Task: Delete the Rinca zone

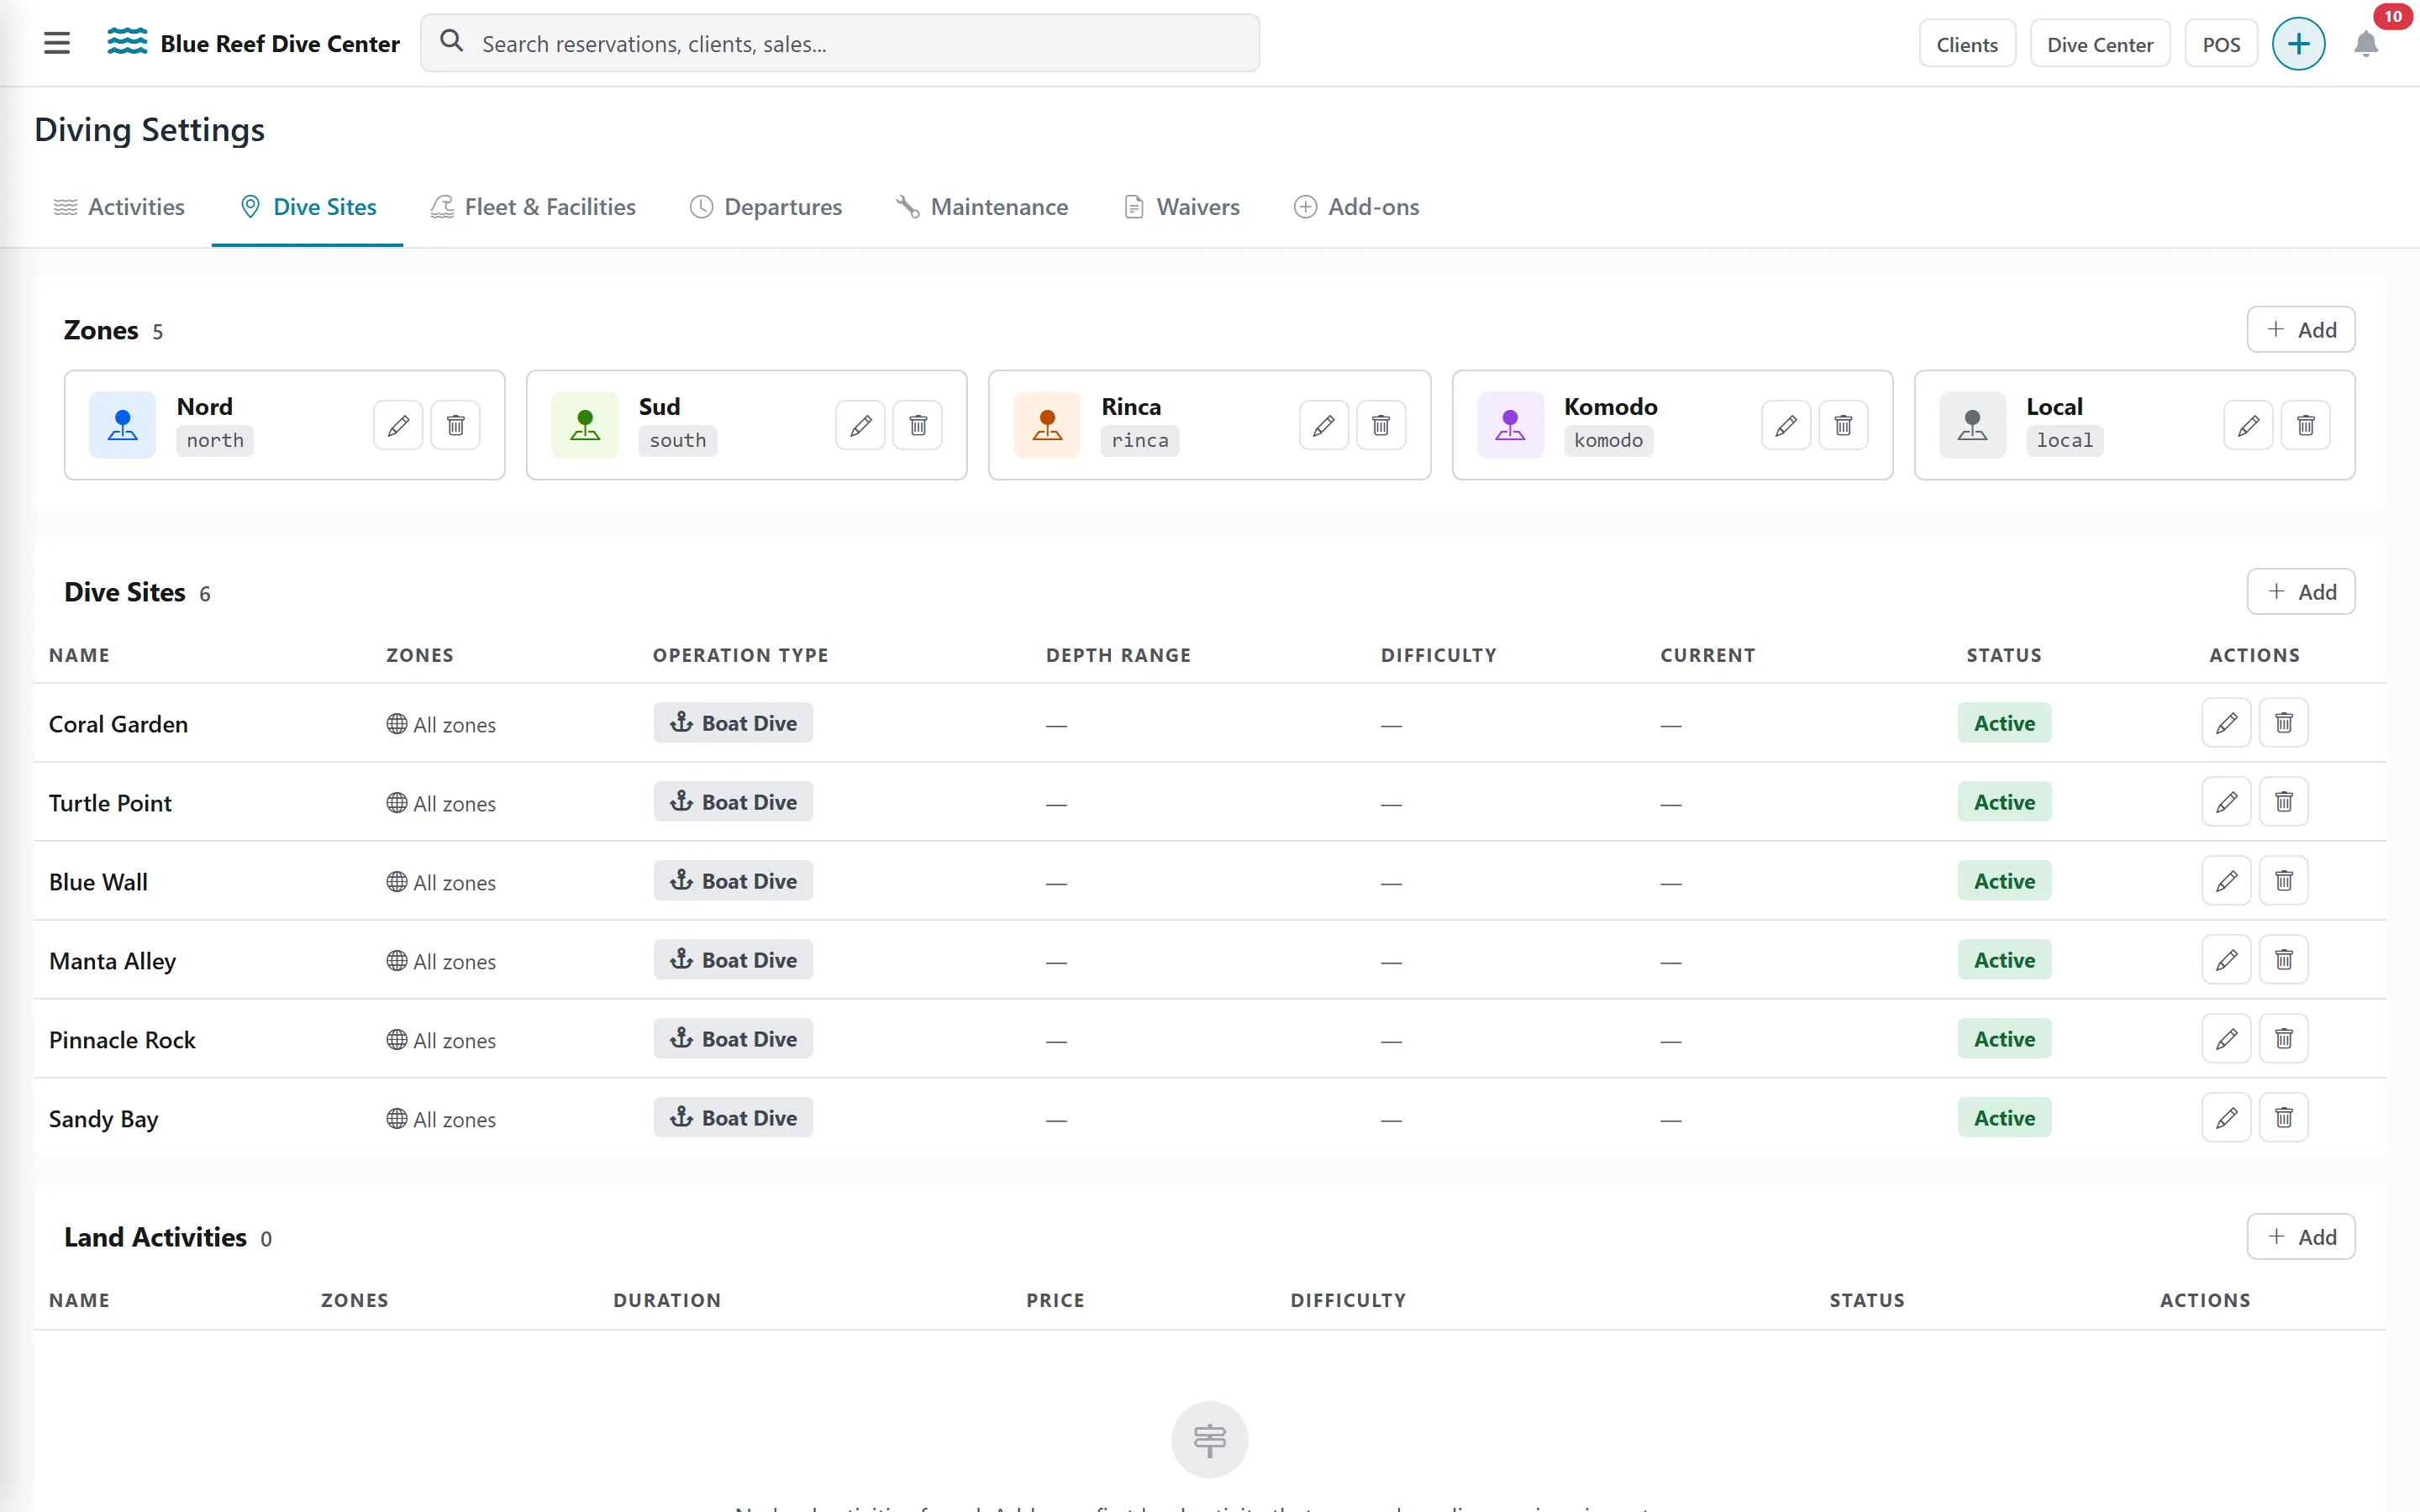Action: 1381,425
